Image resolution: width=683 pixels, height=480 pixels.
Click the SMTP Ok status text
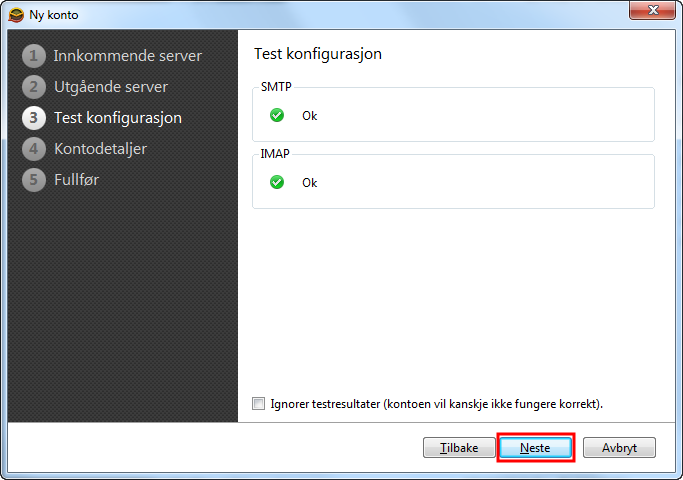coord(310,115)
